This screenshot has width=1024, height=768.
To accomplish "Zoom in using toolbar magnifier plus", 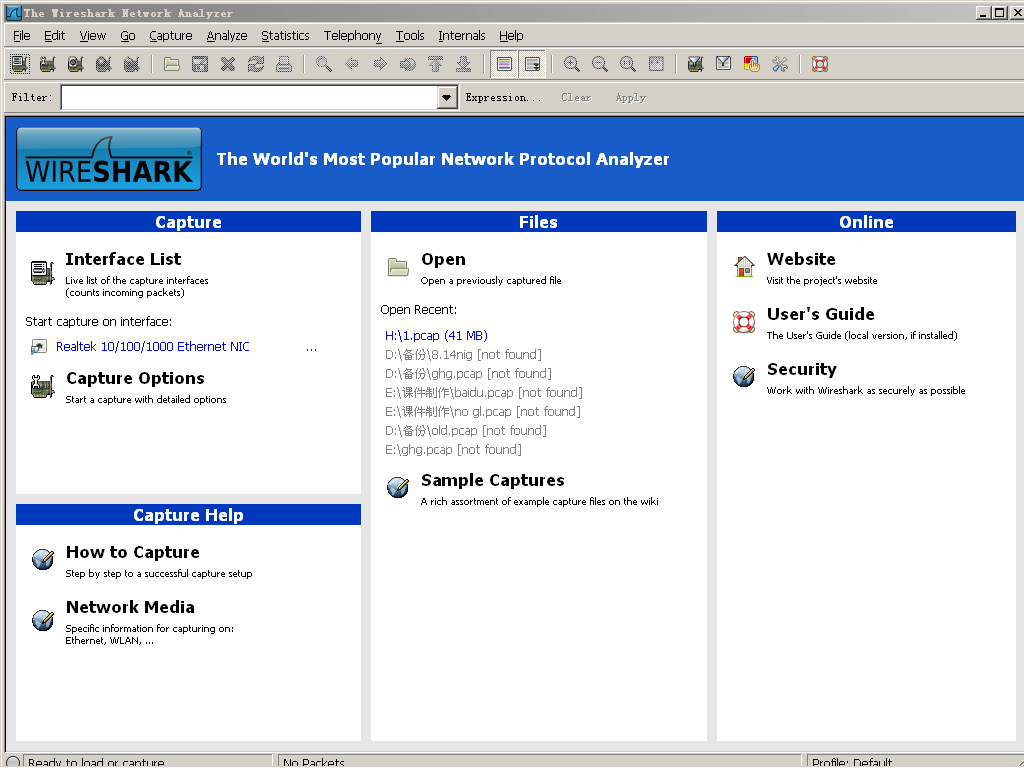I will [572, 64].
